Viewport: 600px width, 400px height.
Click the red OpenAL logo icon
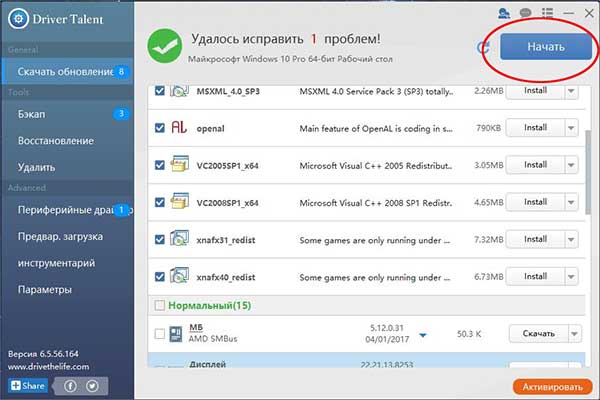point(179,127)
